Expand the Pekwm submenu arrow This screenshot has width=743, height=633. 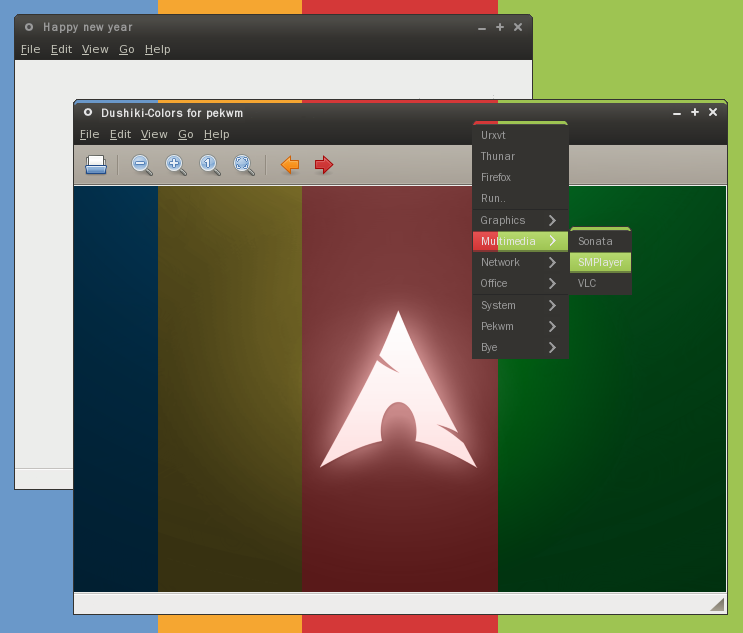(x=552, y=326)
